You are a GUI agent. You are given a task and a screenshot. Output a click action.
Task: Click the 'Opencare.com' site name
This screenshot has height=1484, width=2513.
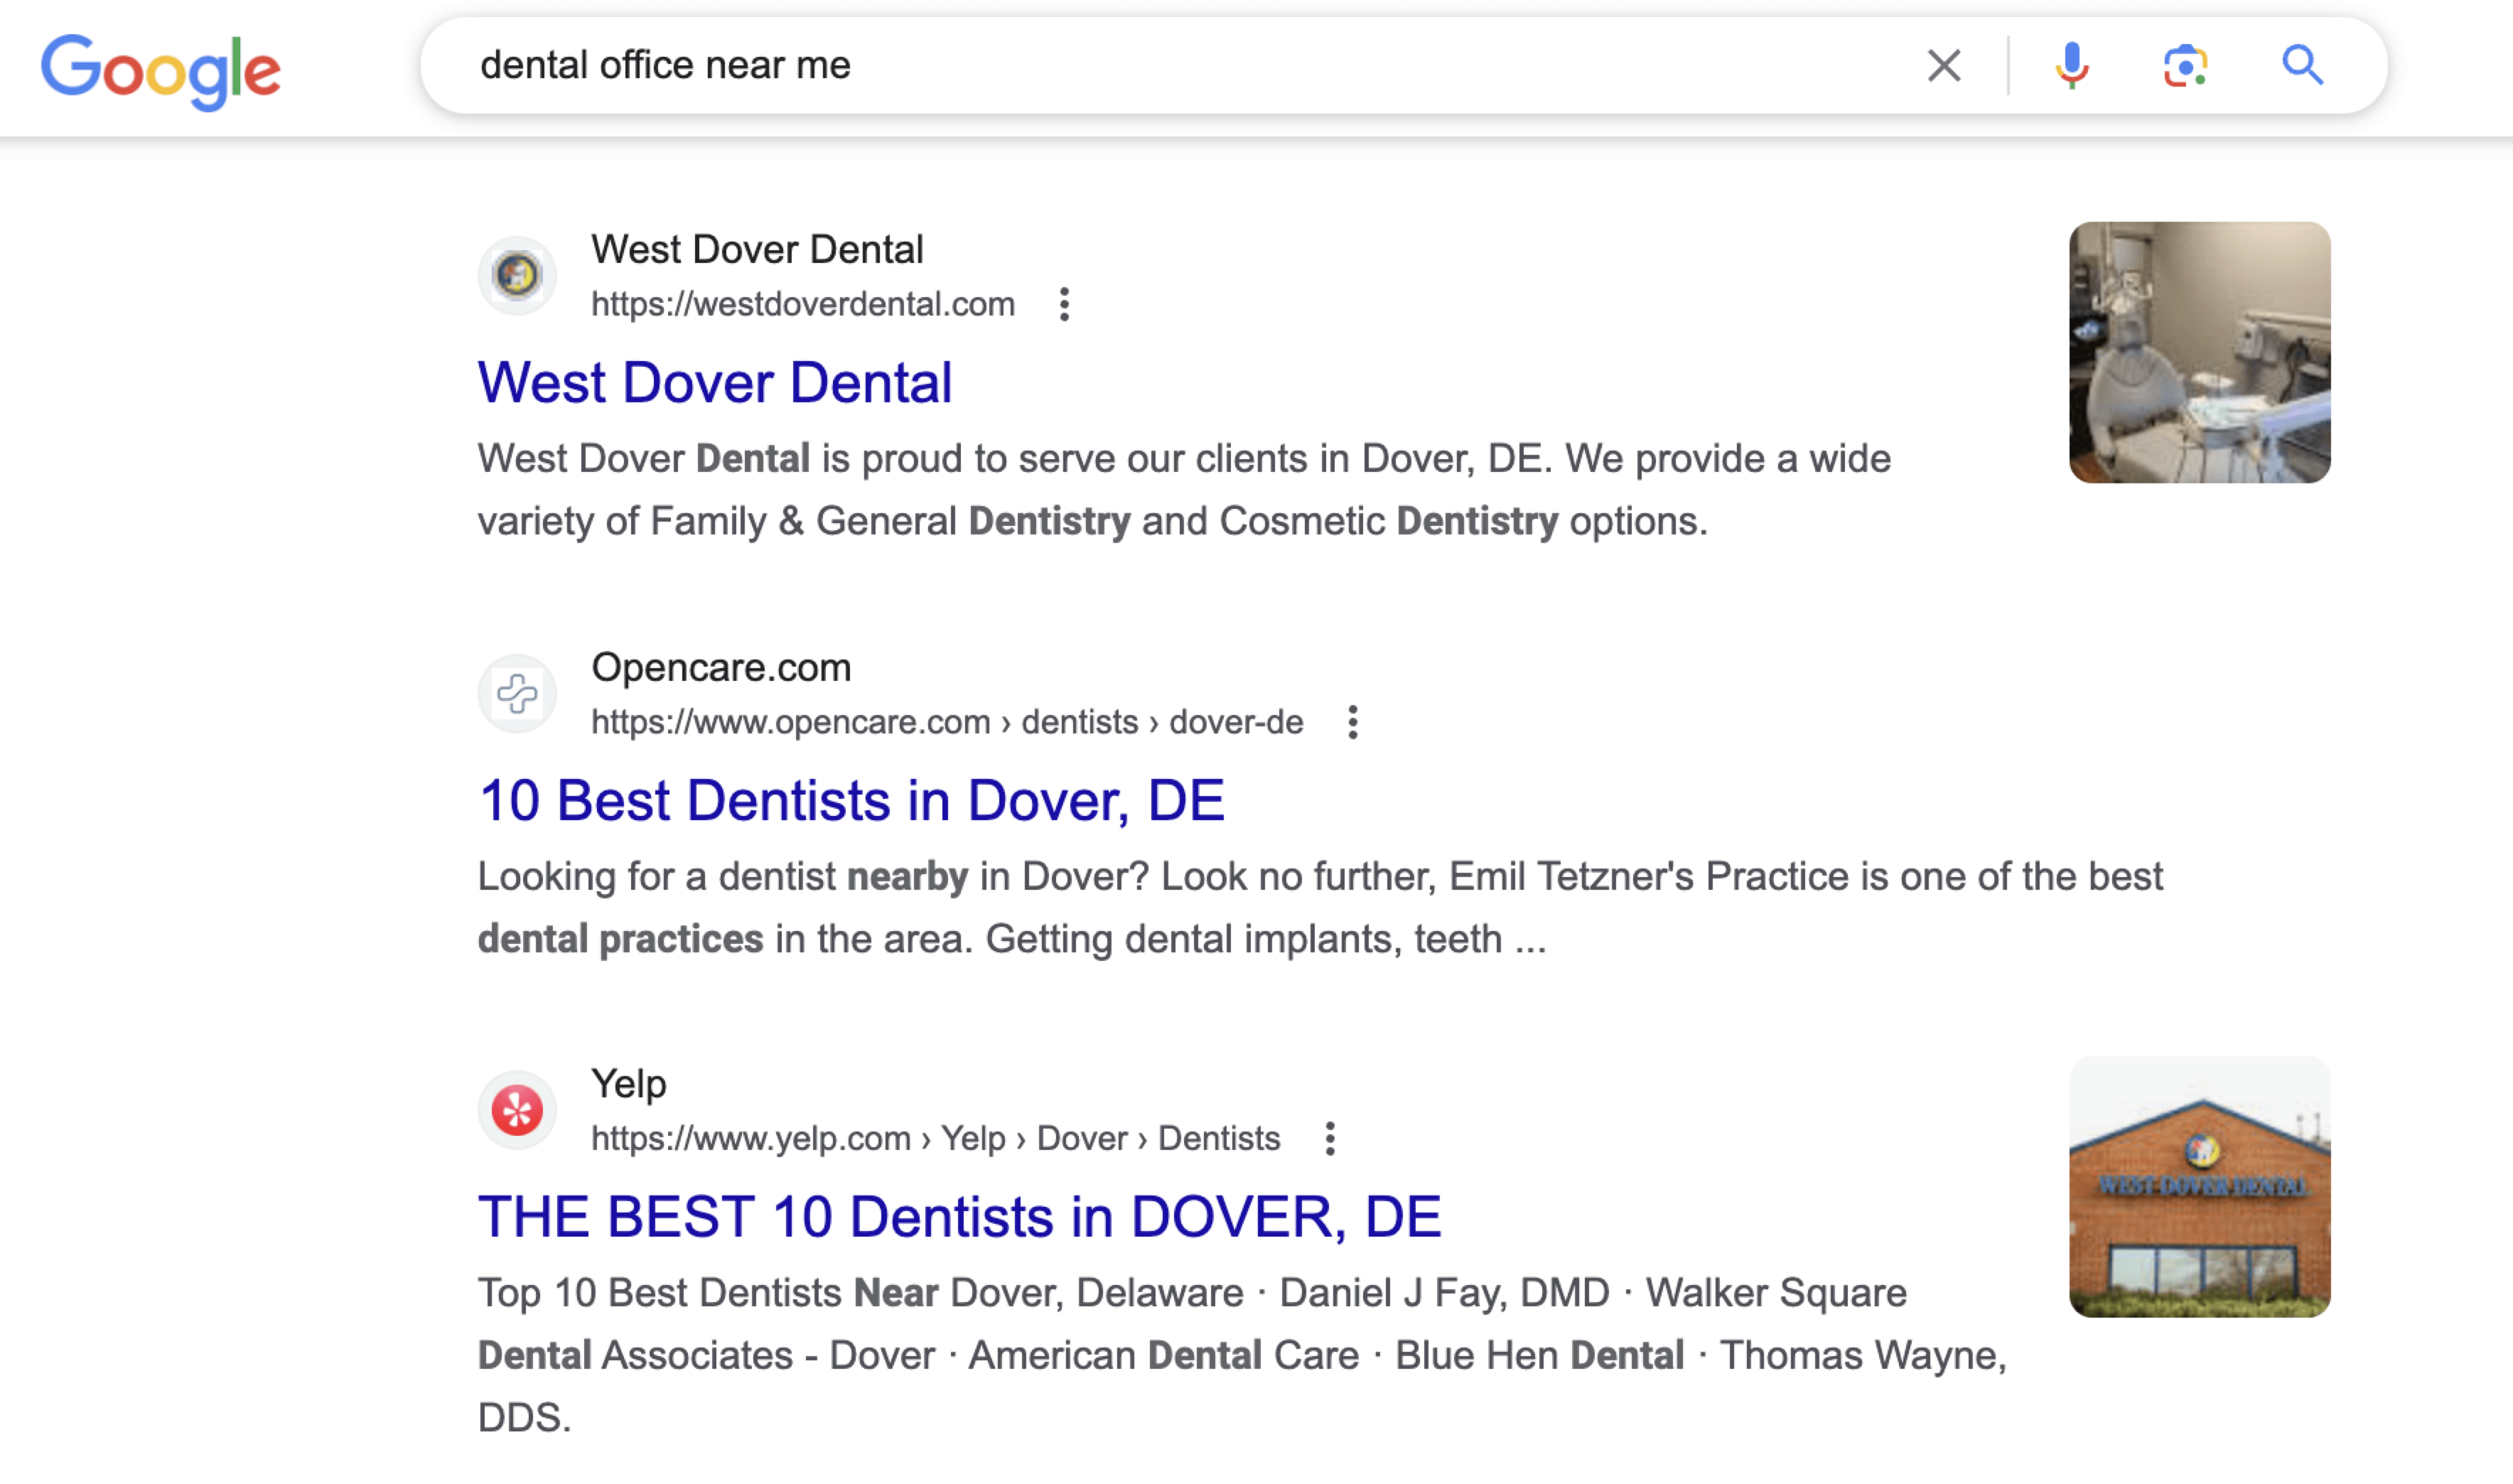[721, 667]
